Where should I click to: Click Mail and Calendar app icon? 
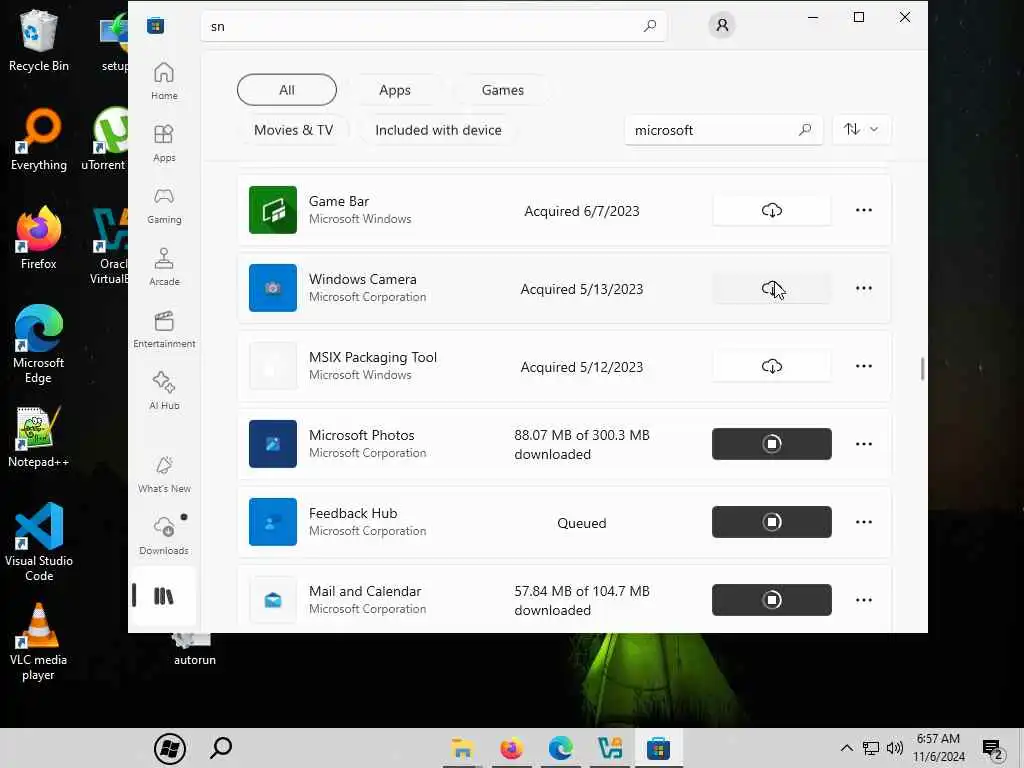point(273,600)
